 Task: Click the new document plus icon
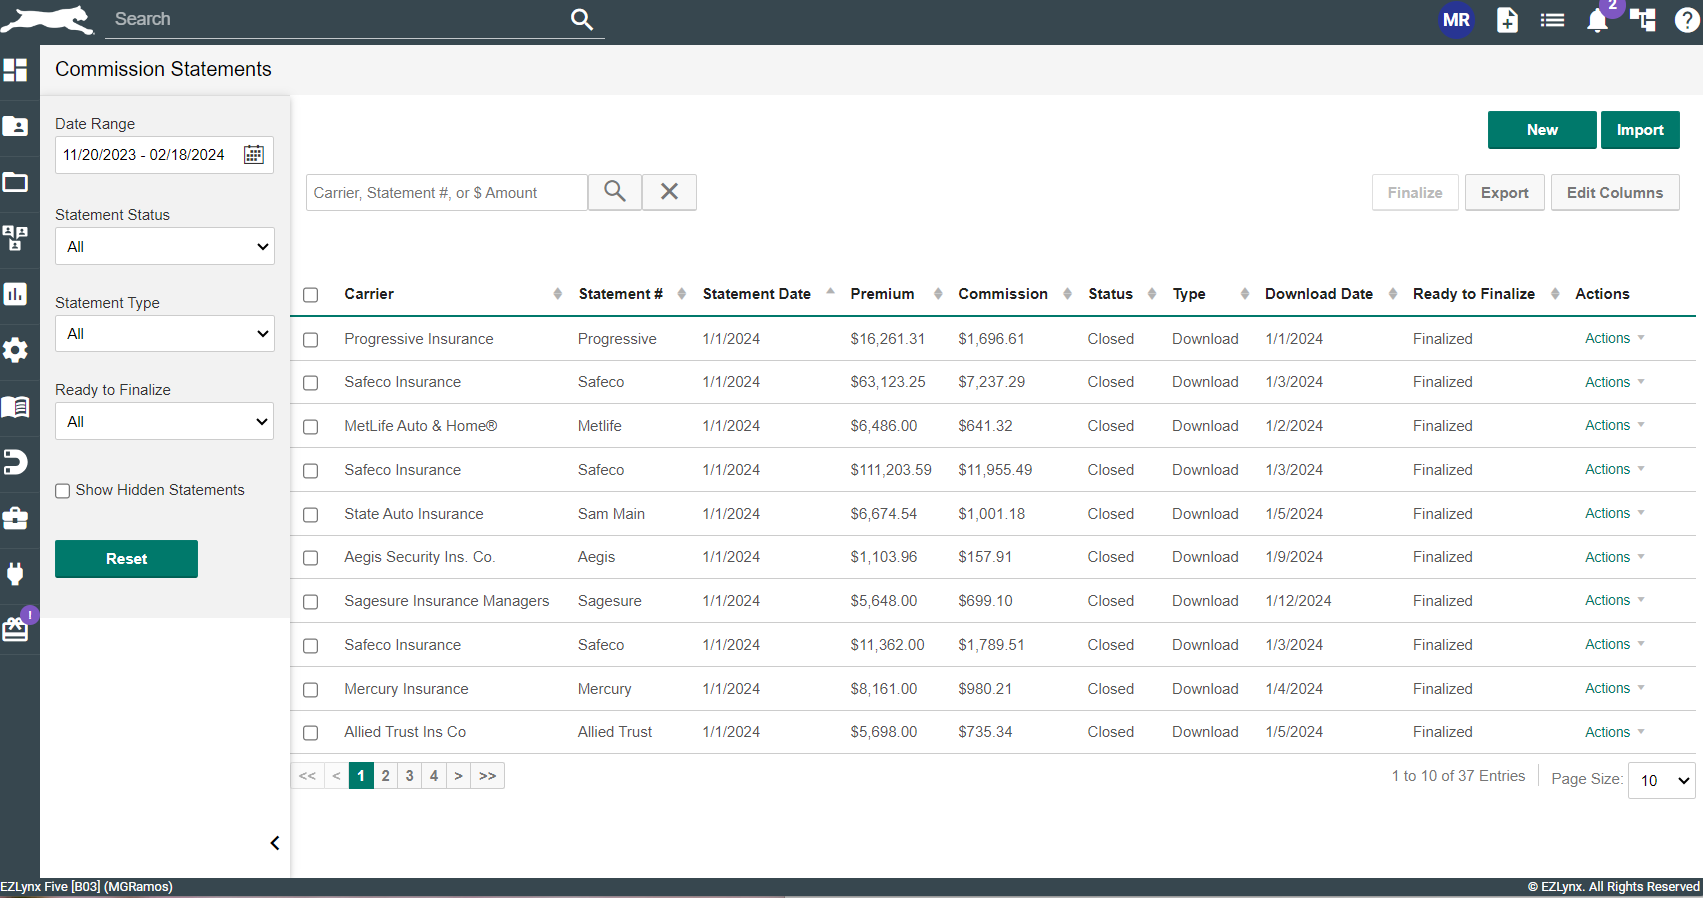[x=1507, y=20]
